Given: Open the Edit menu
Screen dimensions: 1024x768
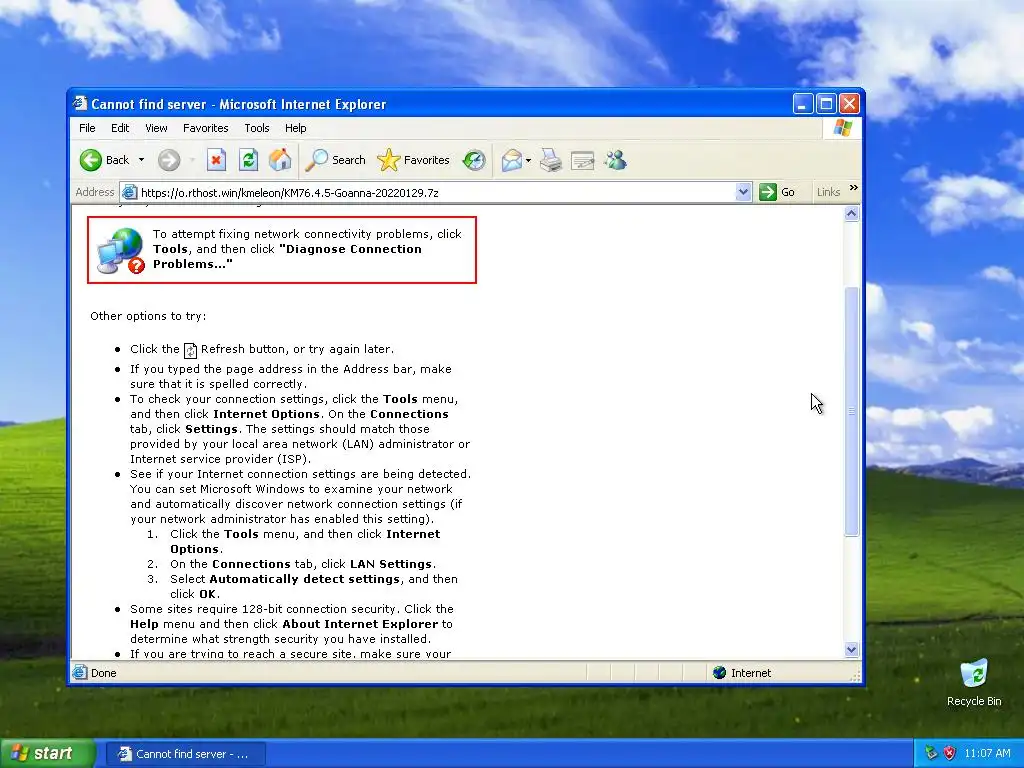Looking at the screenshot, I should (x=120, y=128).
